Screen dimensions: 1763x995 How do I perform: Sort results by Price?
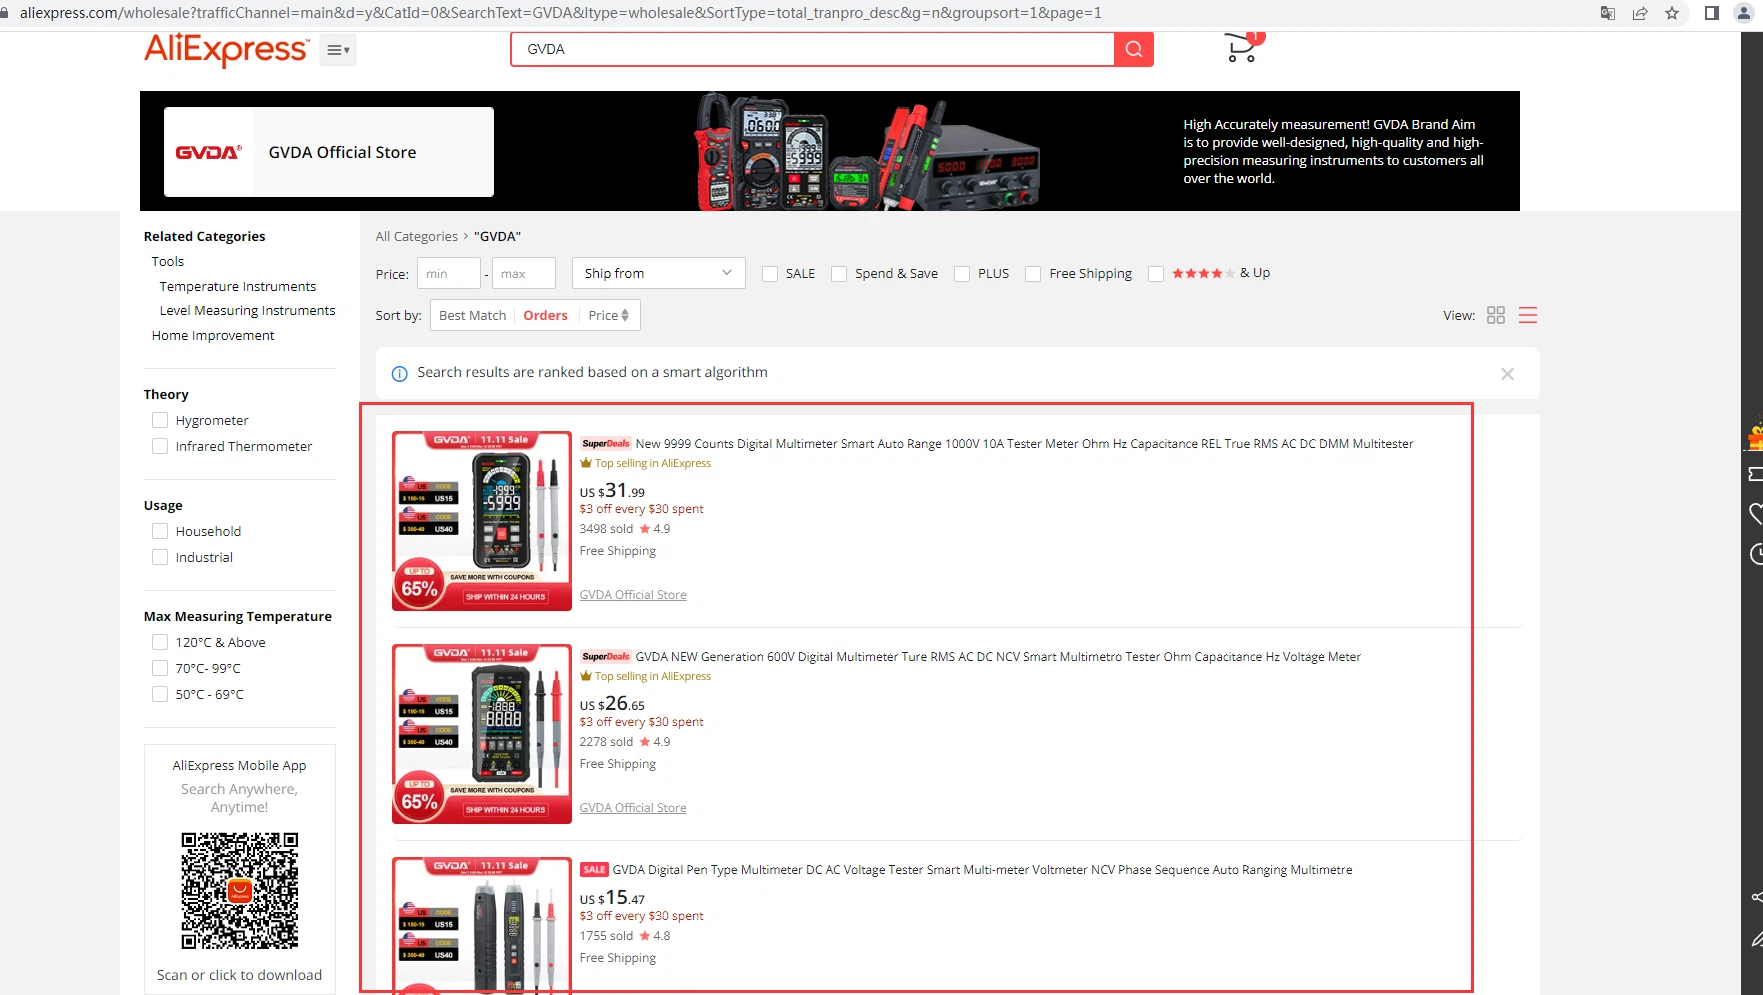[608, 315]
